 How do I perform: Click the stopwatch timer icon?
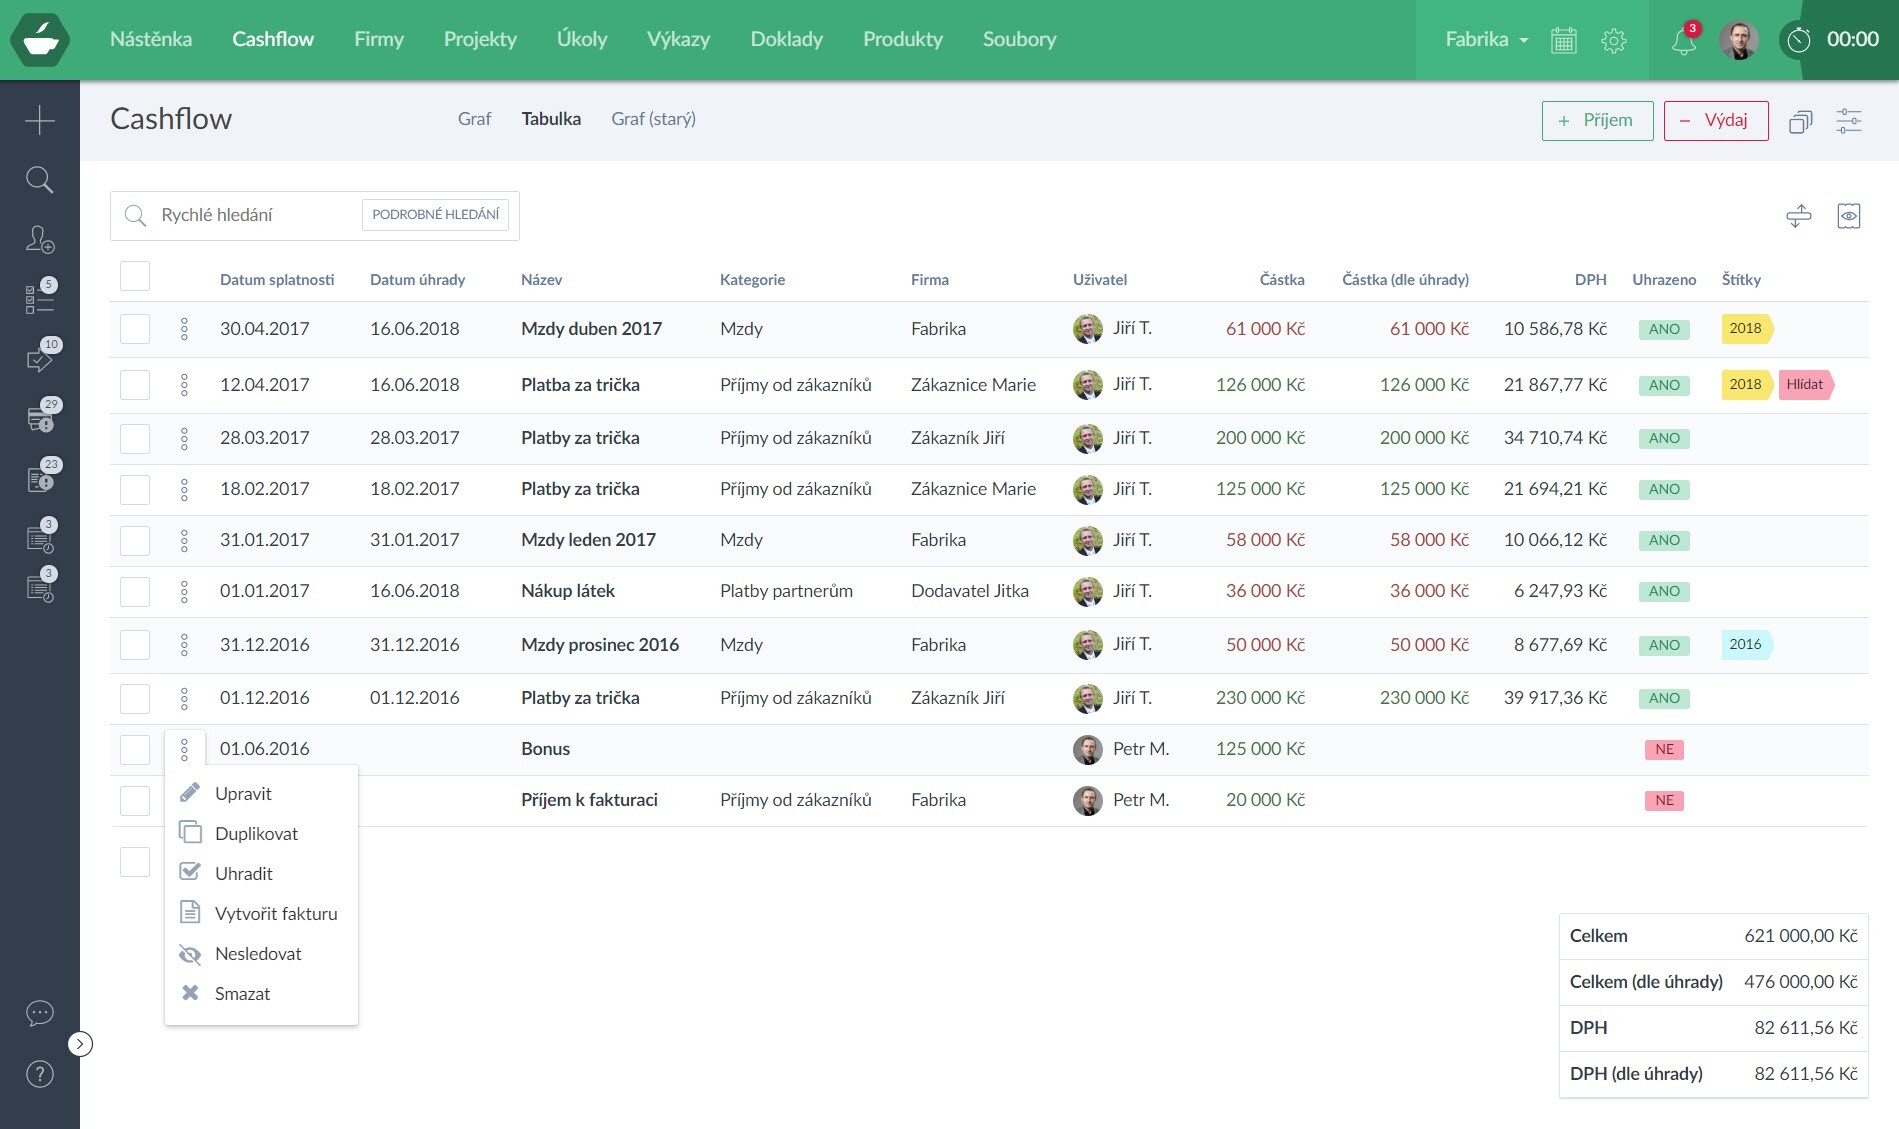pos(1798,40)
